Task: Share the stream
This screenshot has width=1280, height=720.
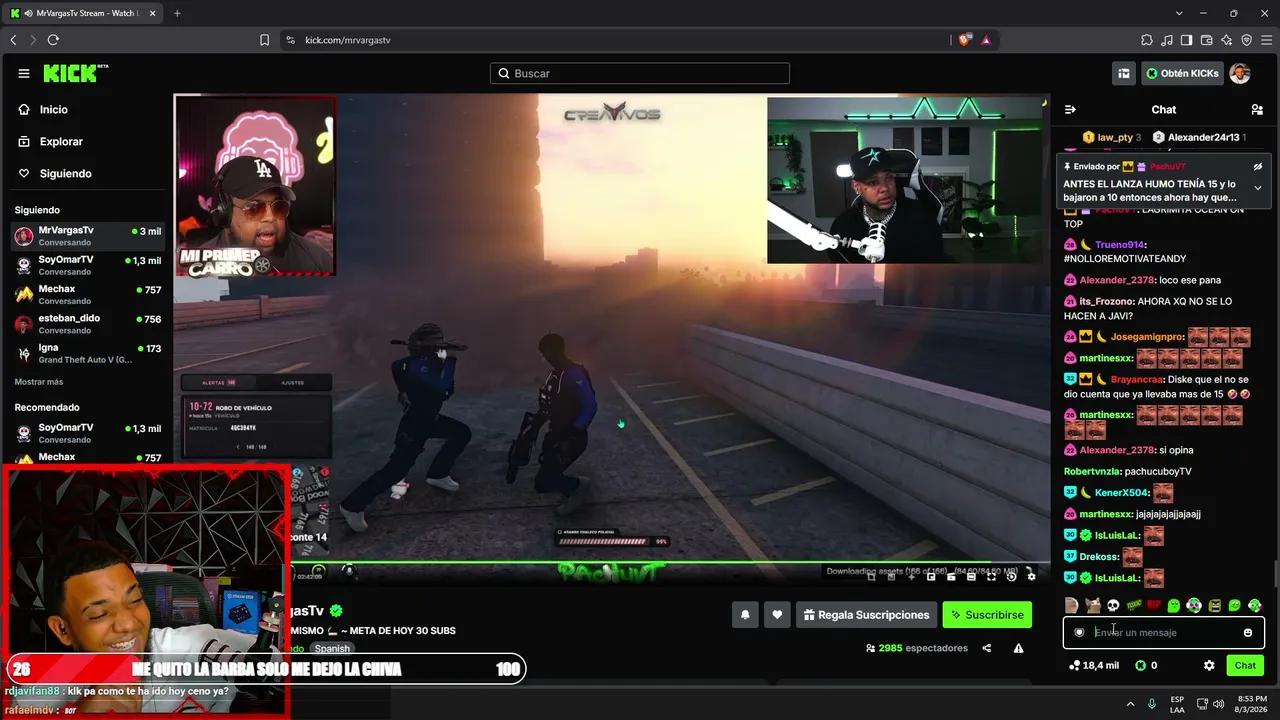Action: coord(987,648)
